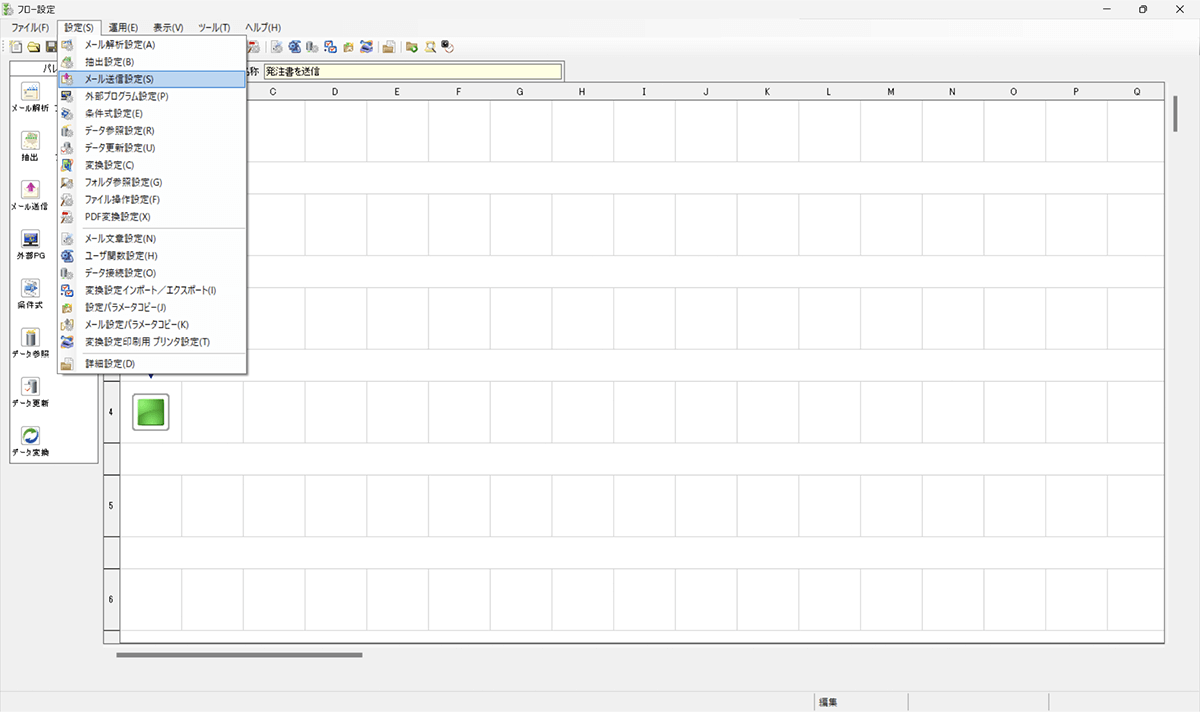This screenshot has height=712, width=1200.
Task: Open the ツール(T) menu
Action: click(214, 27)
